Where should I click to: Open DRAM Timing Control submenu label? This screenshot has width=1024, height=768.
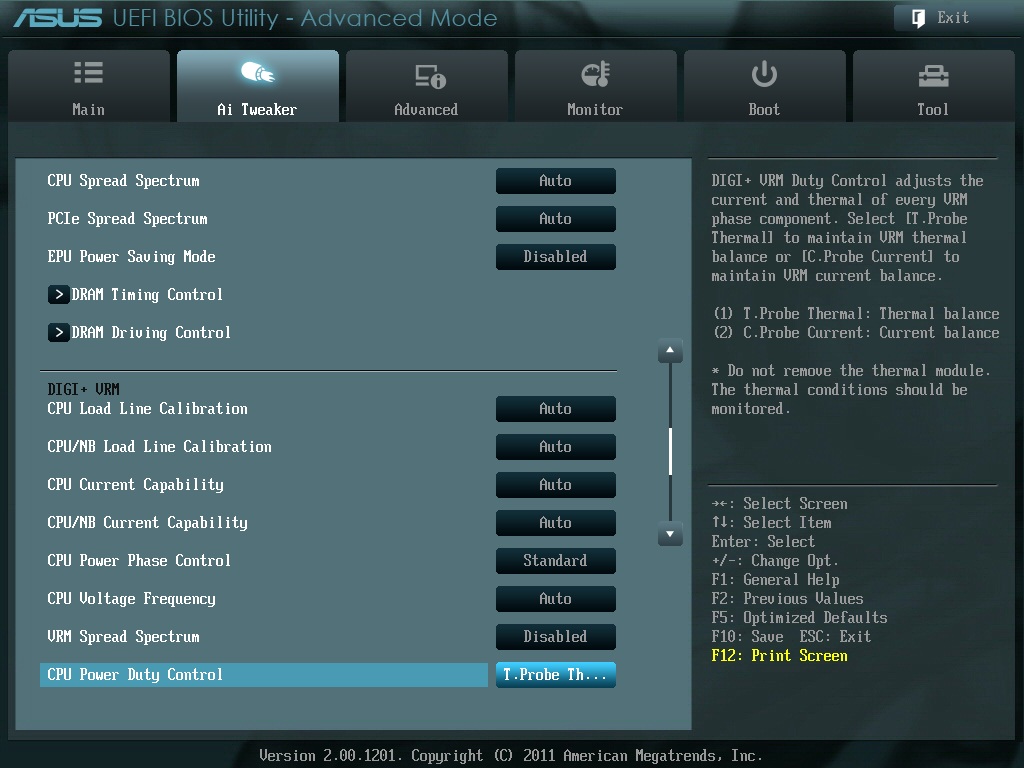(x=147, y=295)
